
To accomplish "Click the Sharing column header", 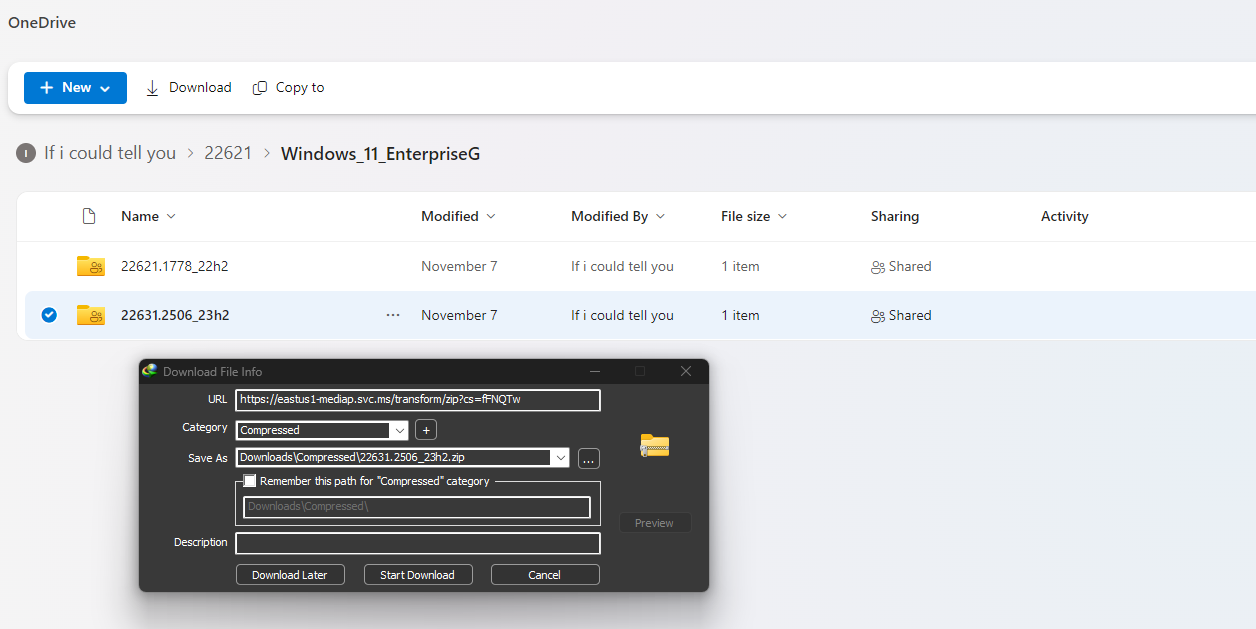I will 895,216.
